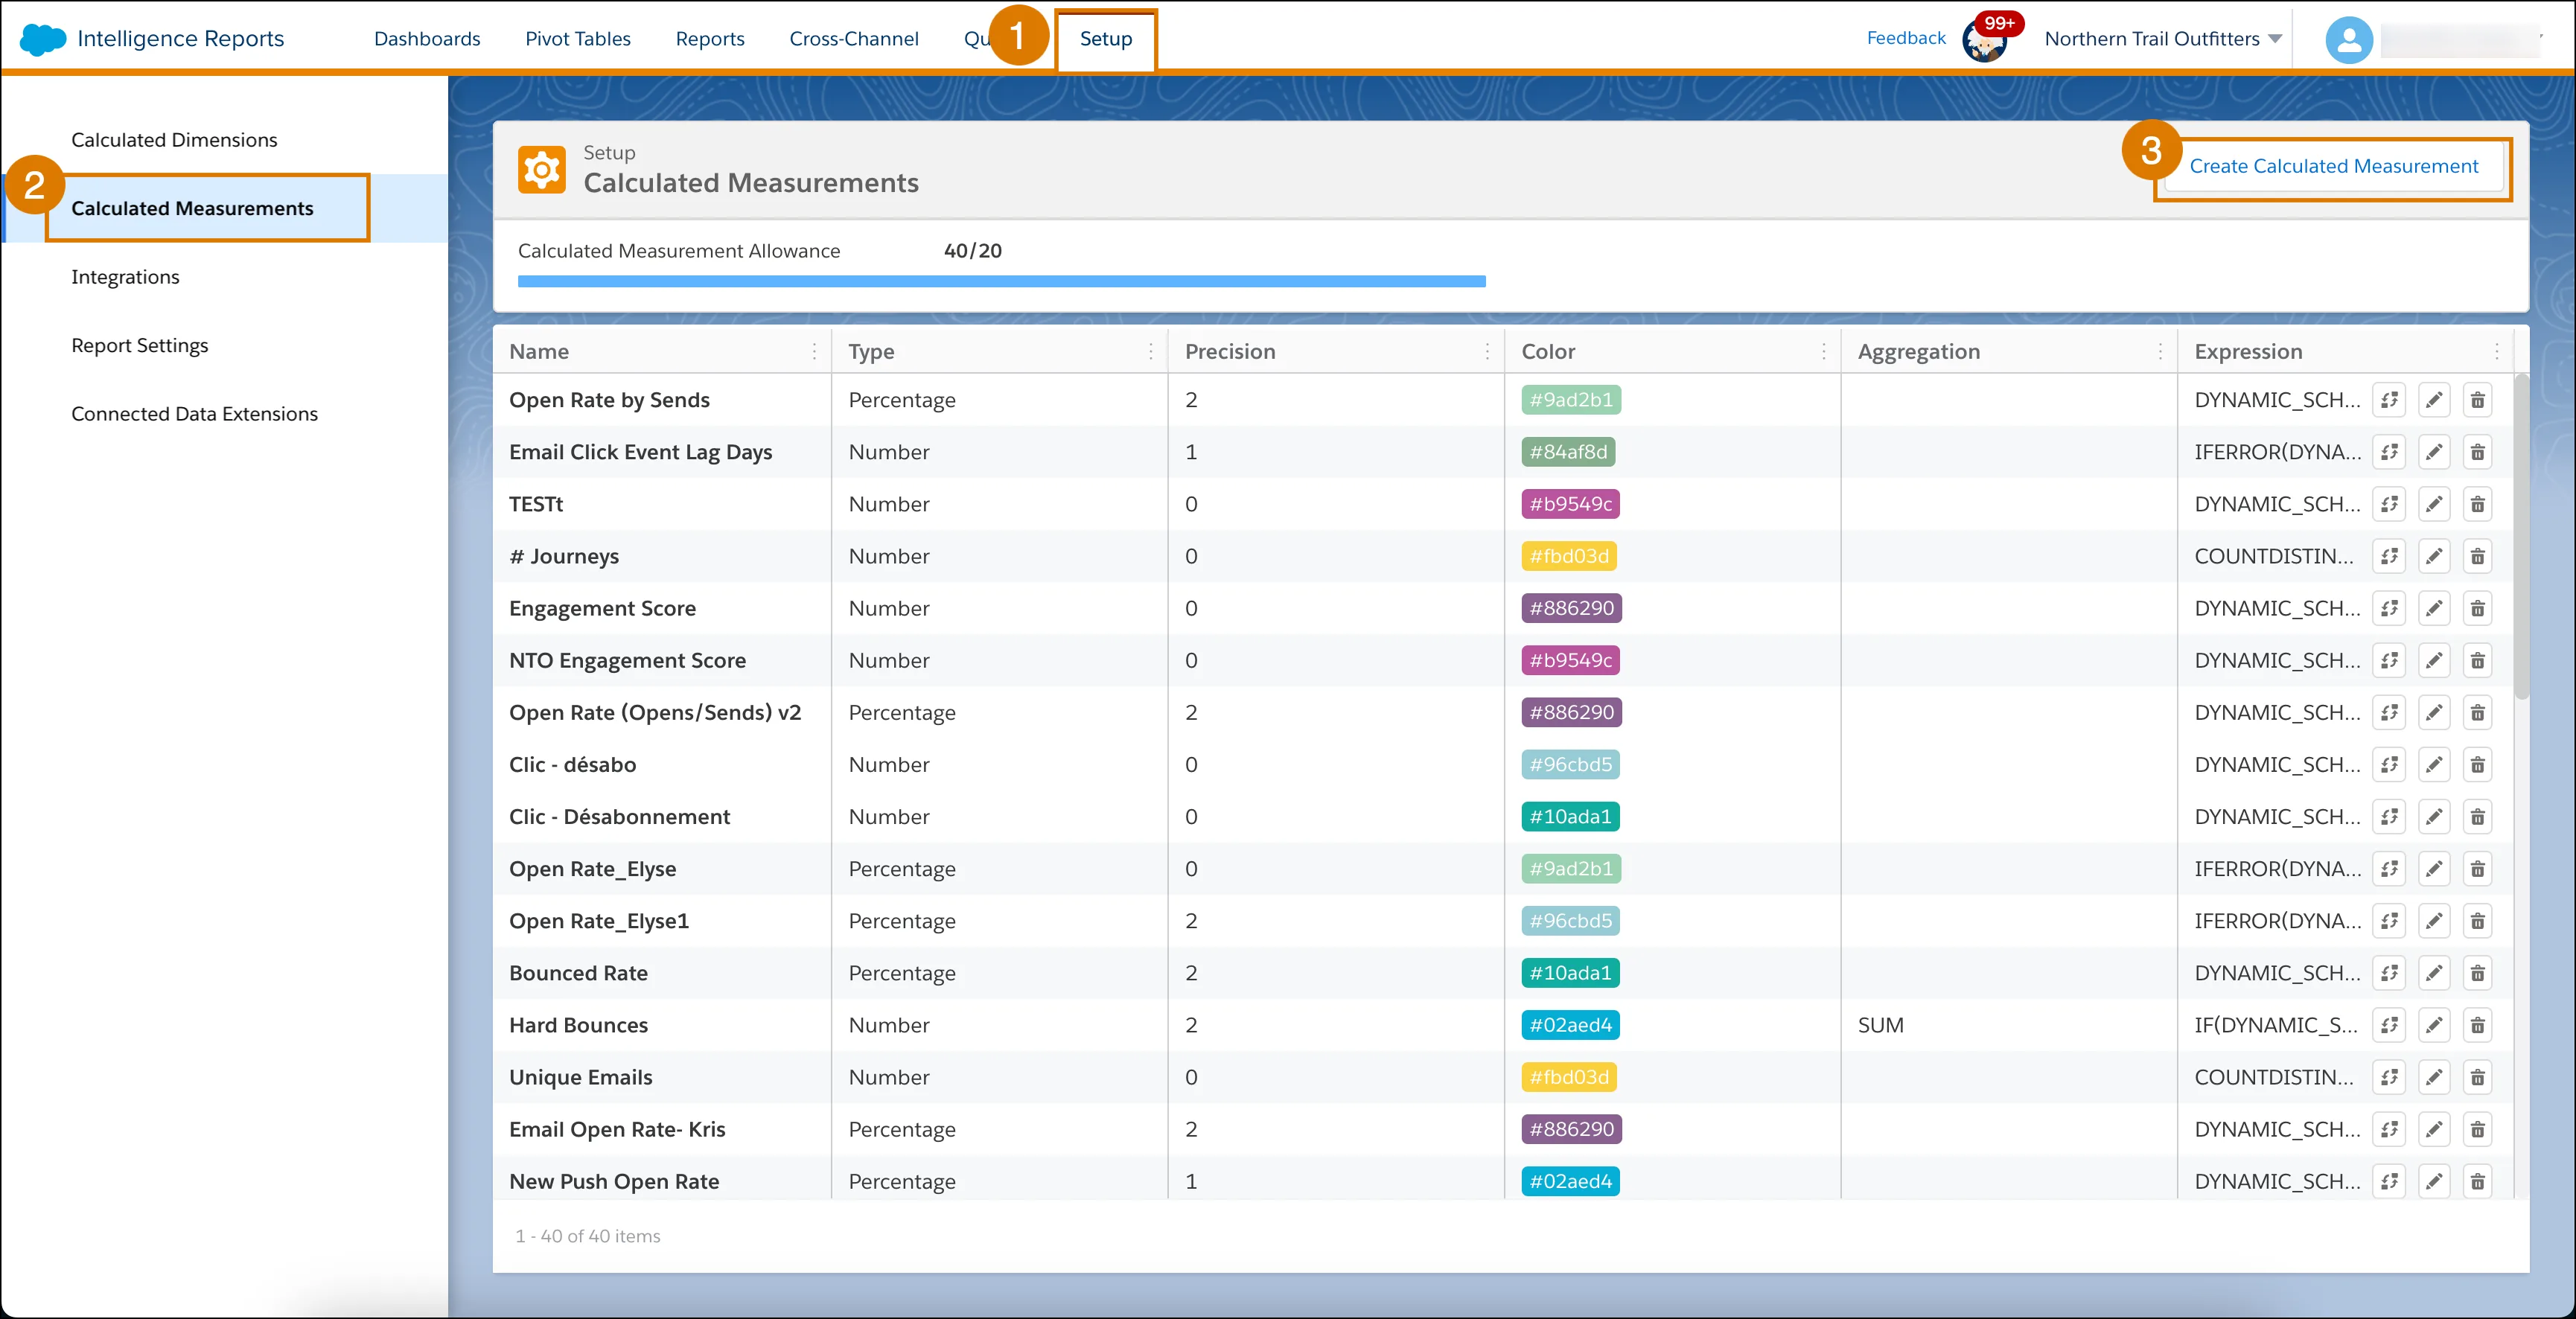Viewport: 2576px width, 1319px height.
Task: Click the edit icon for Open Rate by Sends
Action: coord(2435,399)
